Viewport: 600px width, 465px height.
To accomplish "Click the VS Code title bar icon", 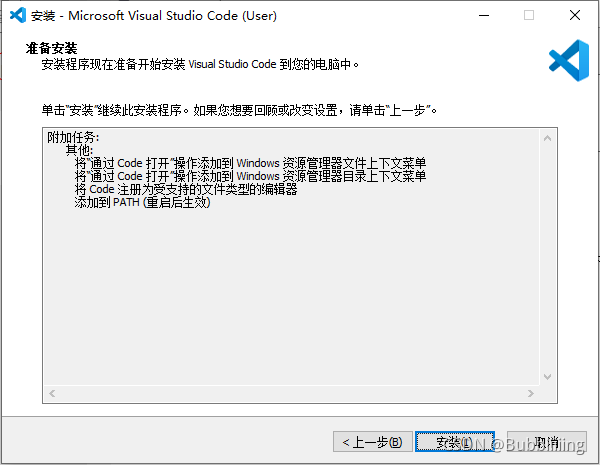I will click(18, 15).
